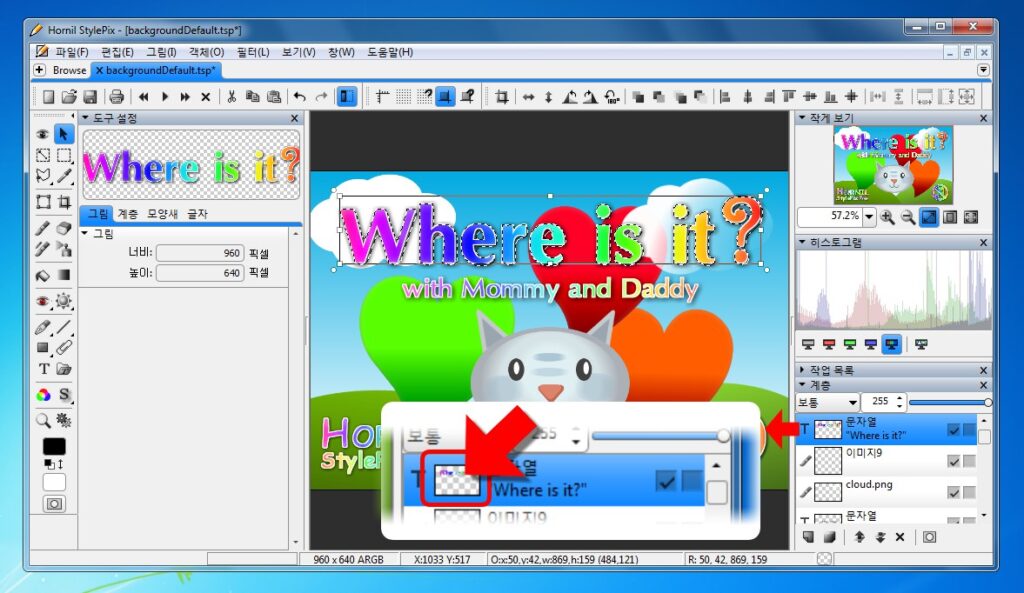Open the 도움말(H) menu

[390, 52]
